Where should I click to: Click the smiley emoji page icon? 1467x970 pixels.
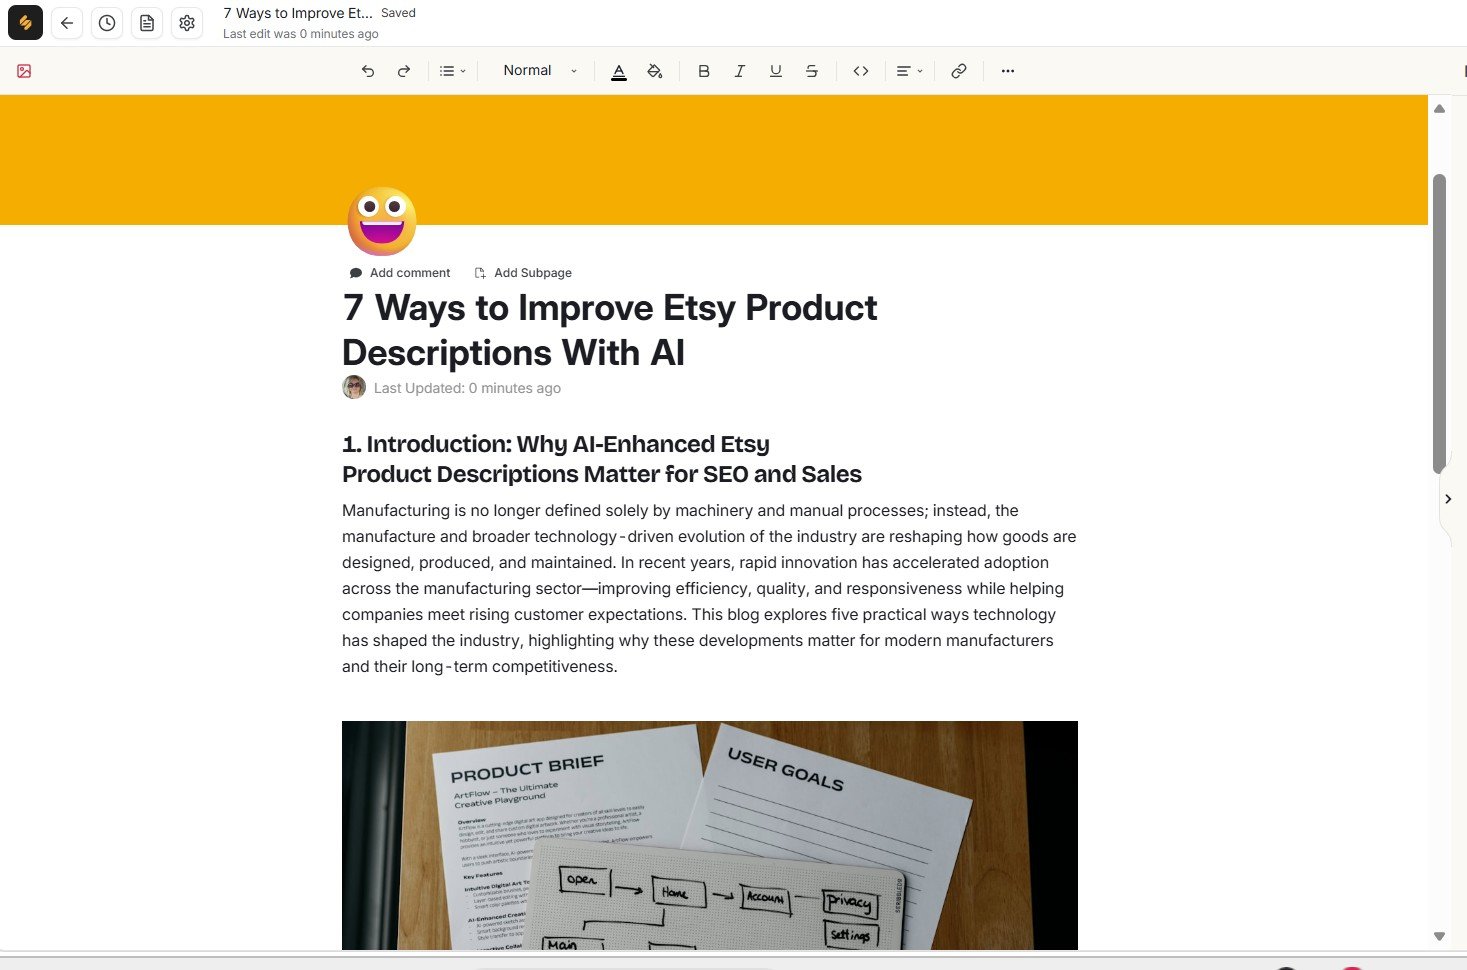pyautogui.click(x=382, y=221)
